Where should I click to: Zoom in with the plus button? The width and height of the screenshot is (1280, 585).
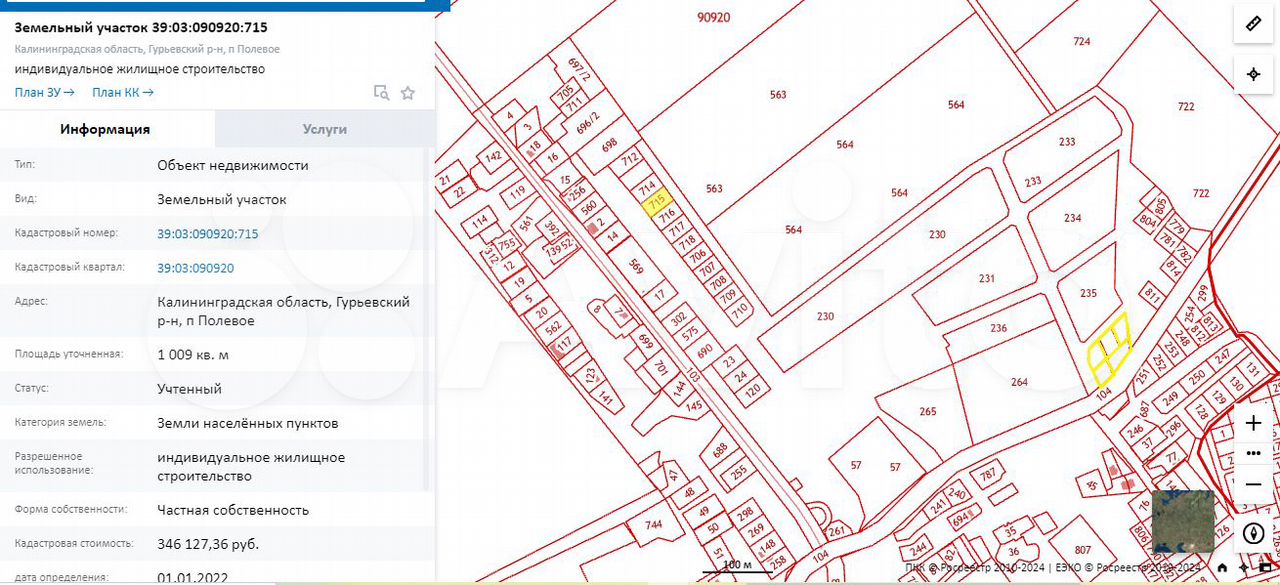point(1253,423)
